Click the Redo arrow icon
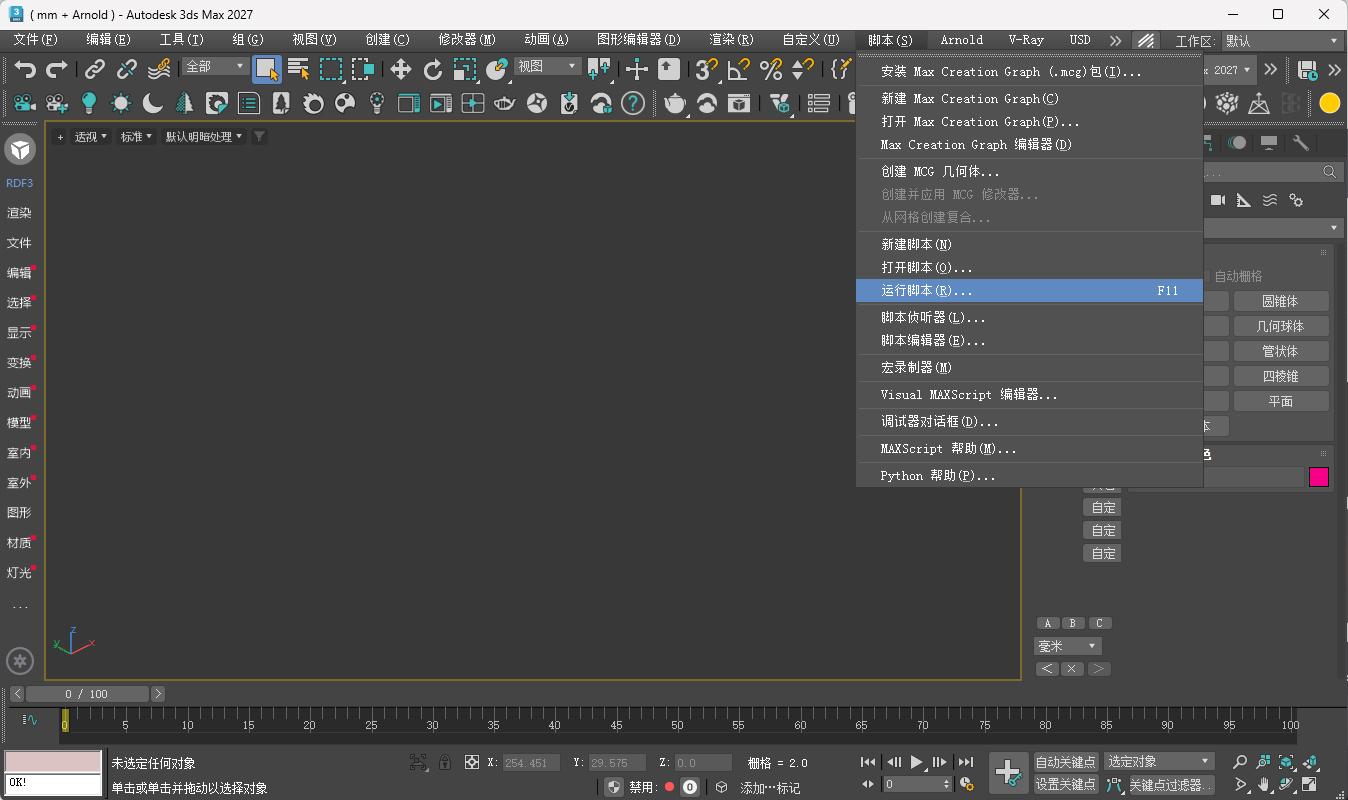Image resolution: width=1348 pixels, height=800 pixels. pyautogui.click(x=57, y=69)
